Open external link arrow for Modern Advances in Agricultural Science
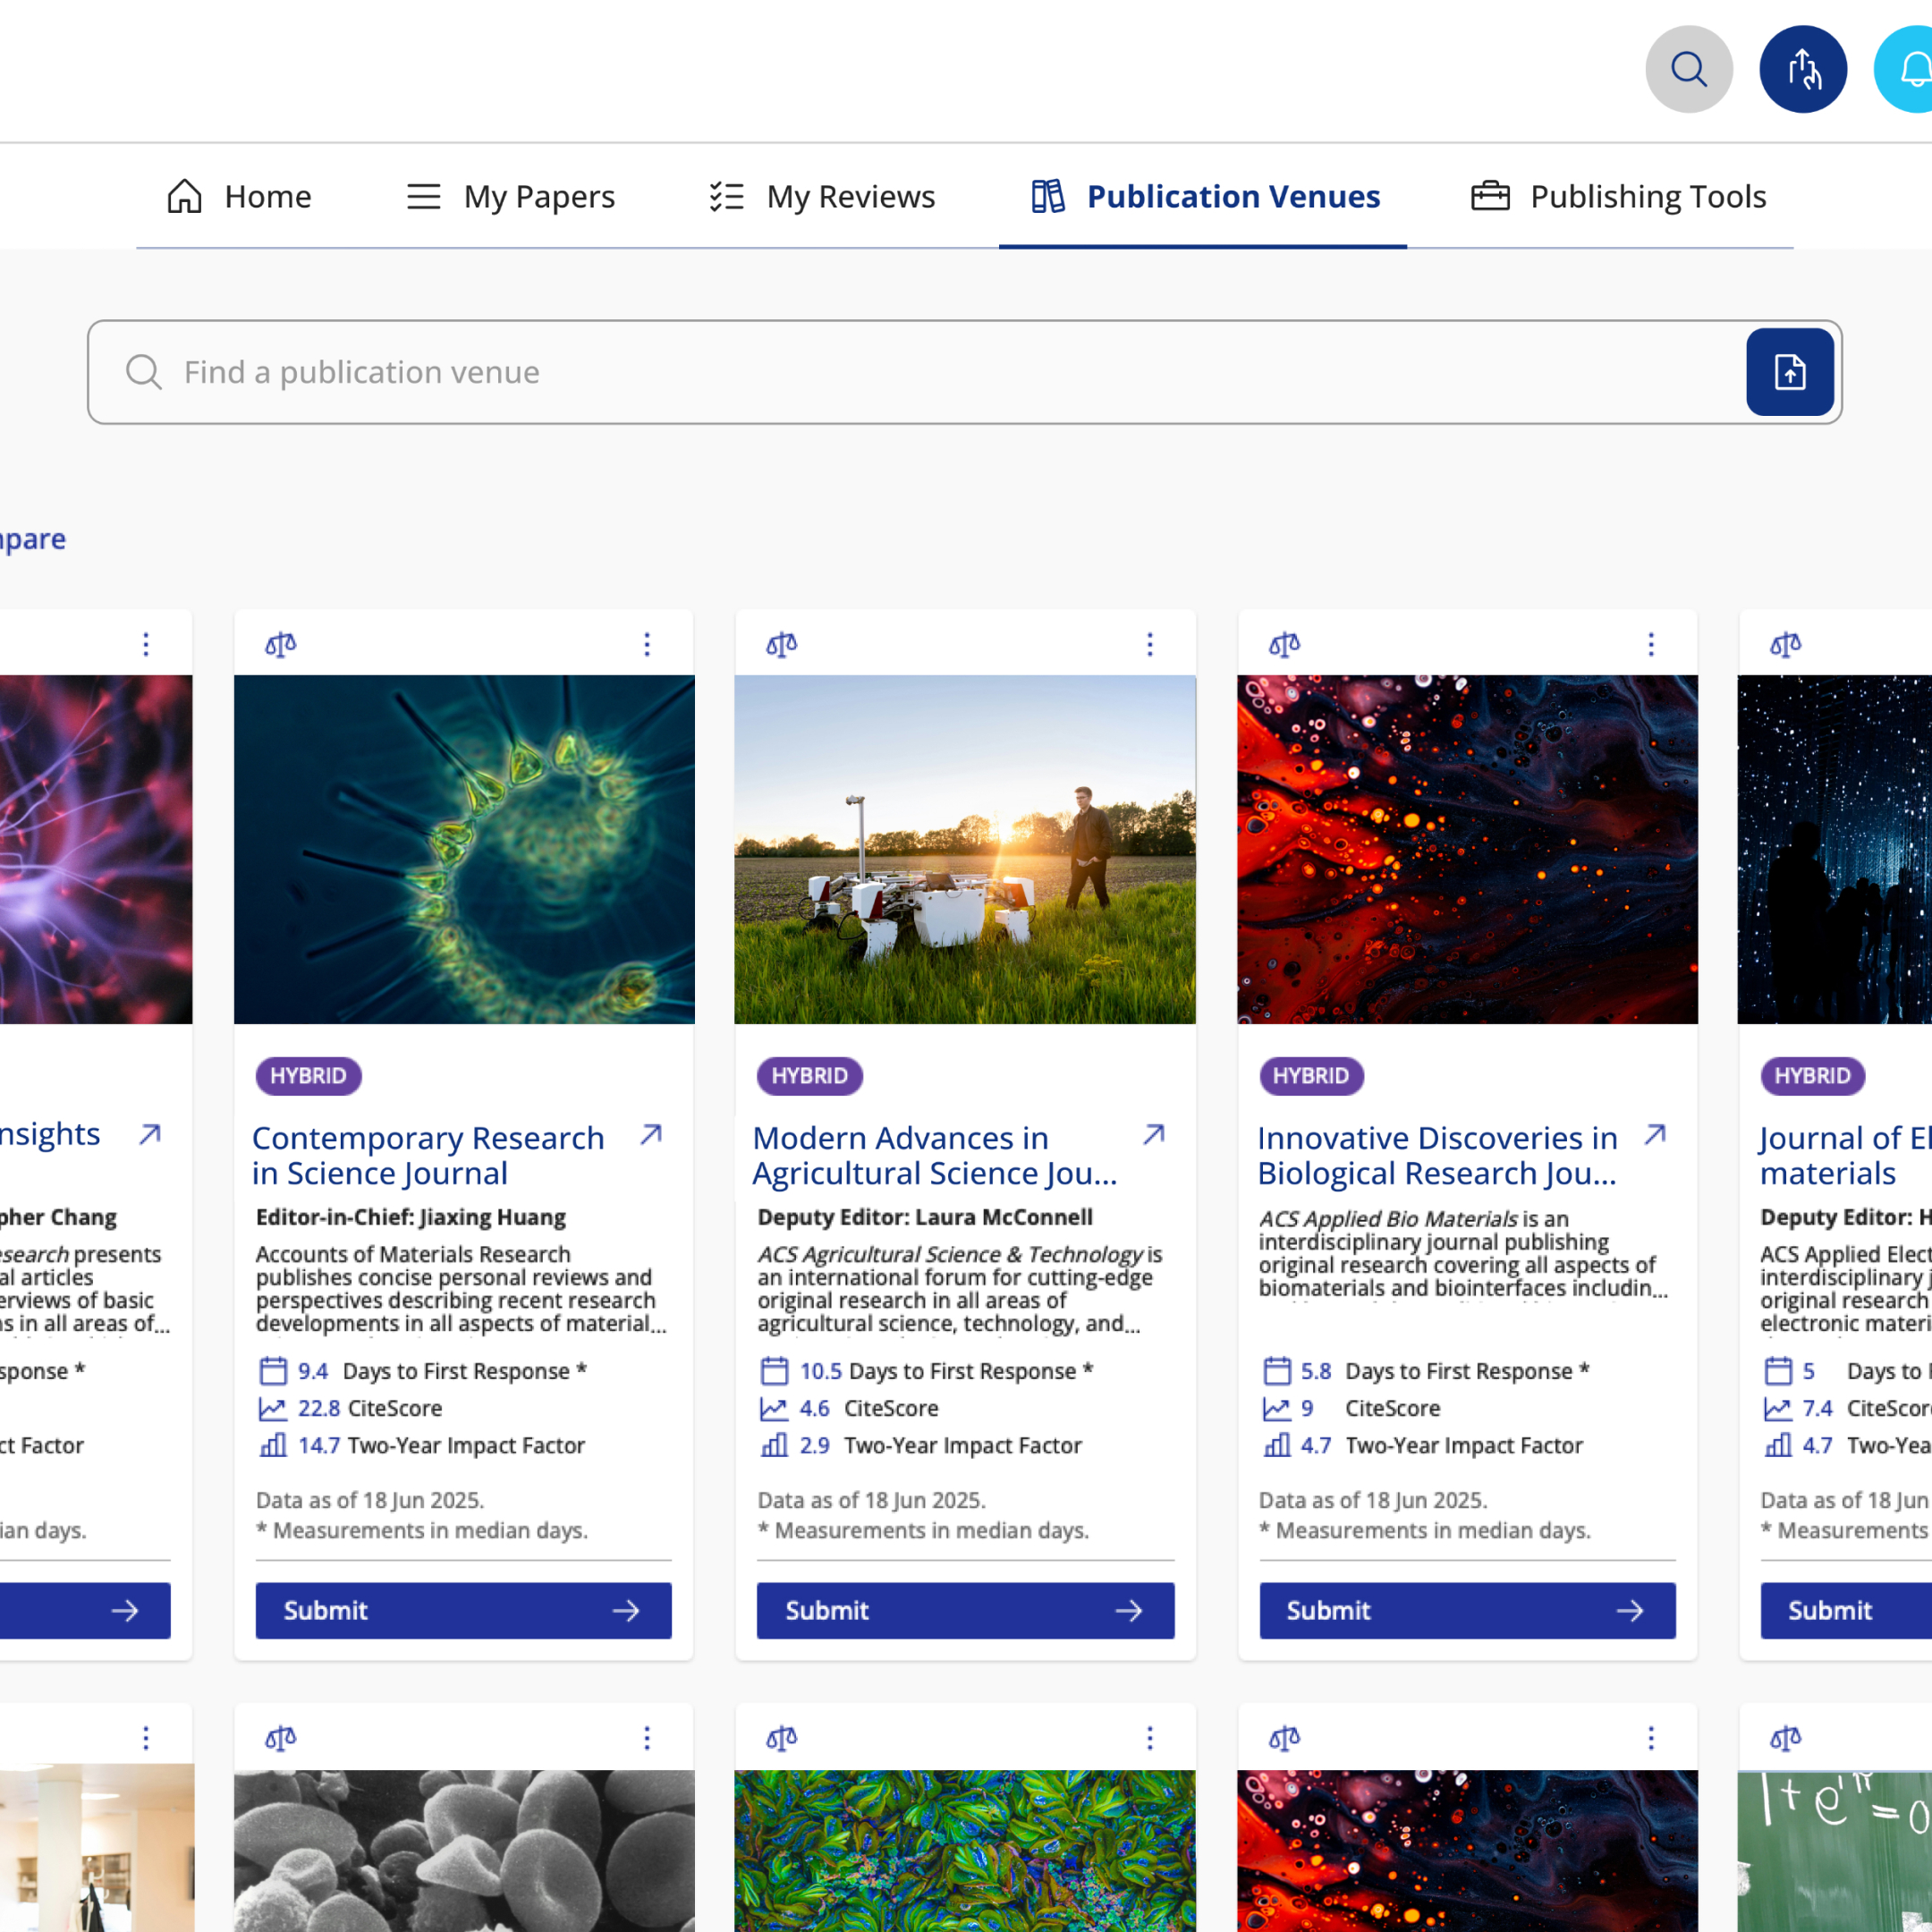Screen dimensions: 1932x1932 pos(1153,1134)
